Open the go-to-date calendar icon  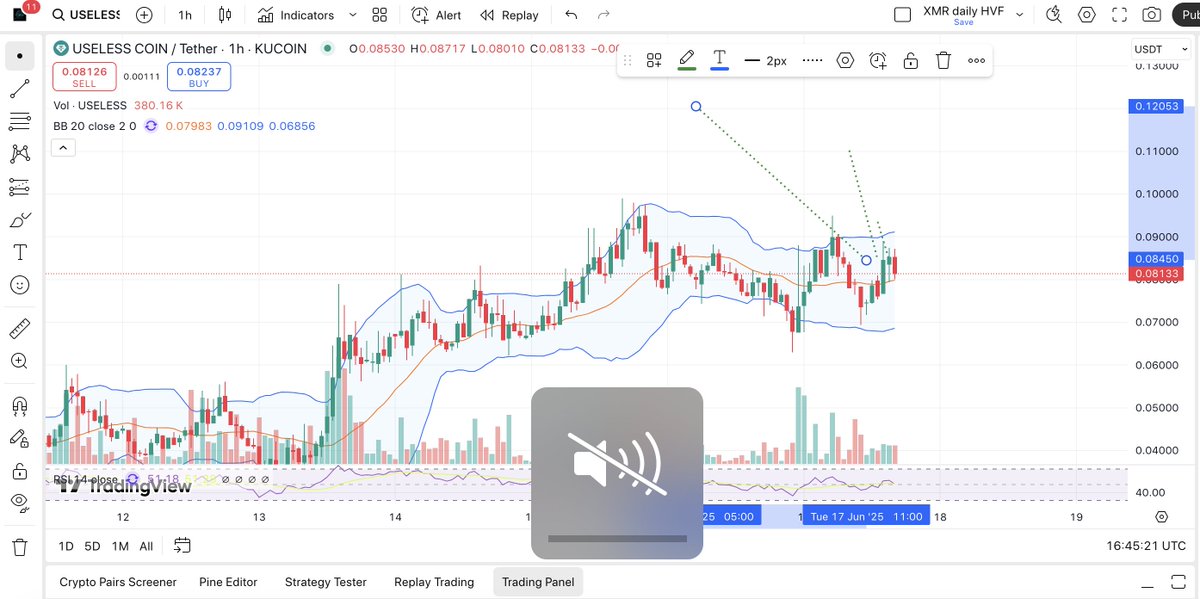point(182,545)
